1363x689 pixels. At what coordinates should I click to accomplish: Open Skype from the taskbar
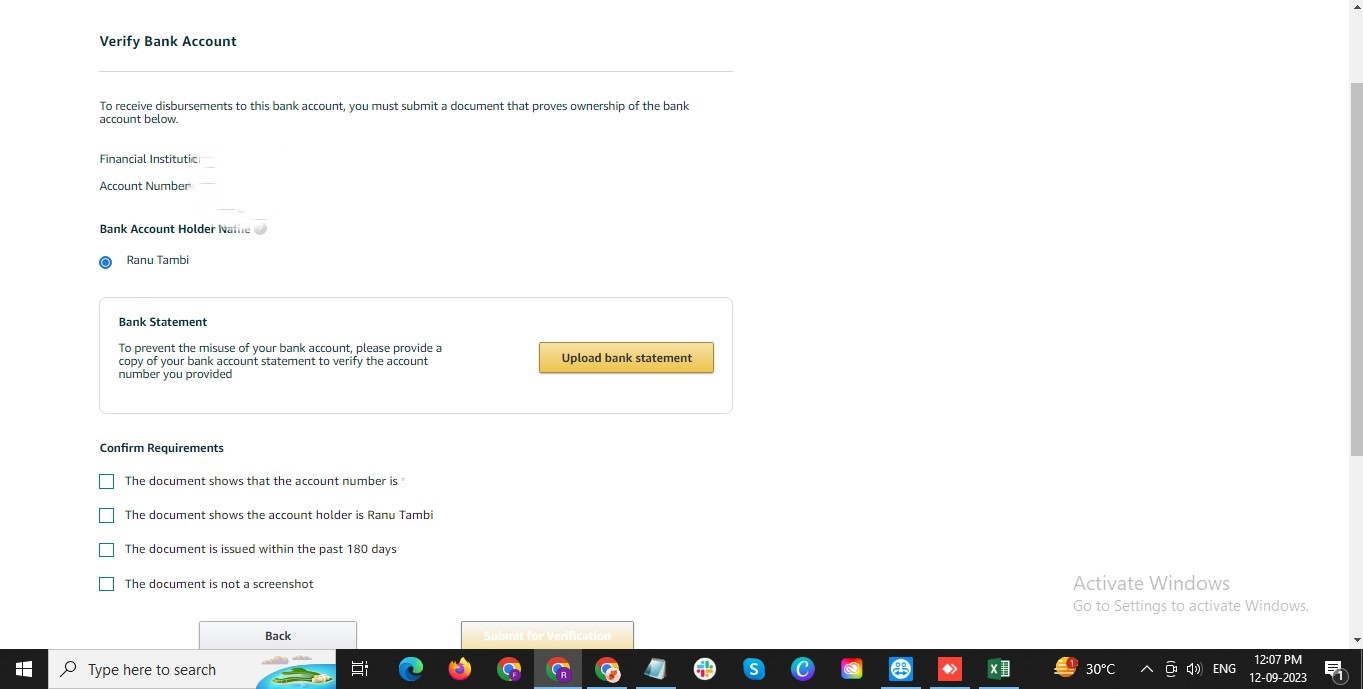[754, 669]
